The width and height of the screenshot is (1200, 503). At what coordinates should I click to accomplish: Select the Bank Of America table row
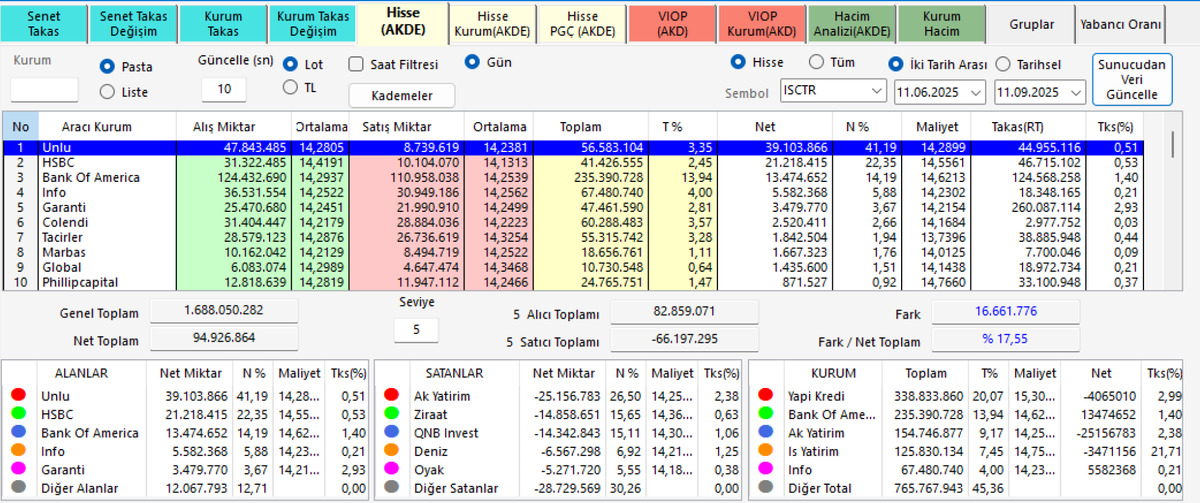point(570,177)
